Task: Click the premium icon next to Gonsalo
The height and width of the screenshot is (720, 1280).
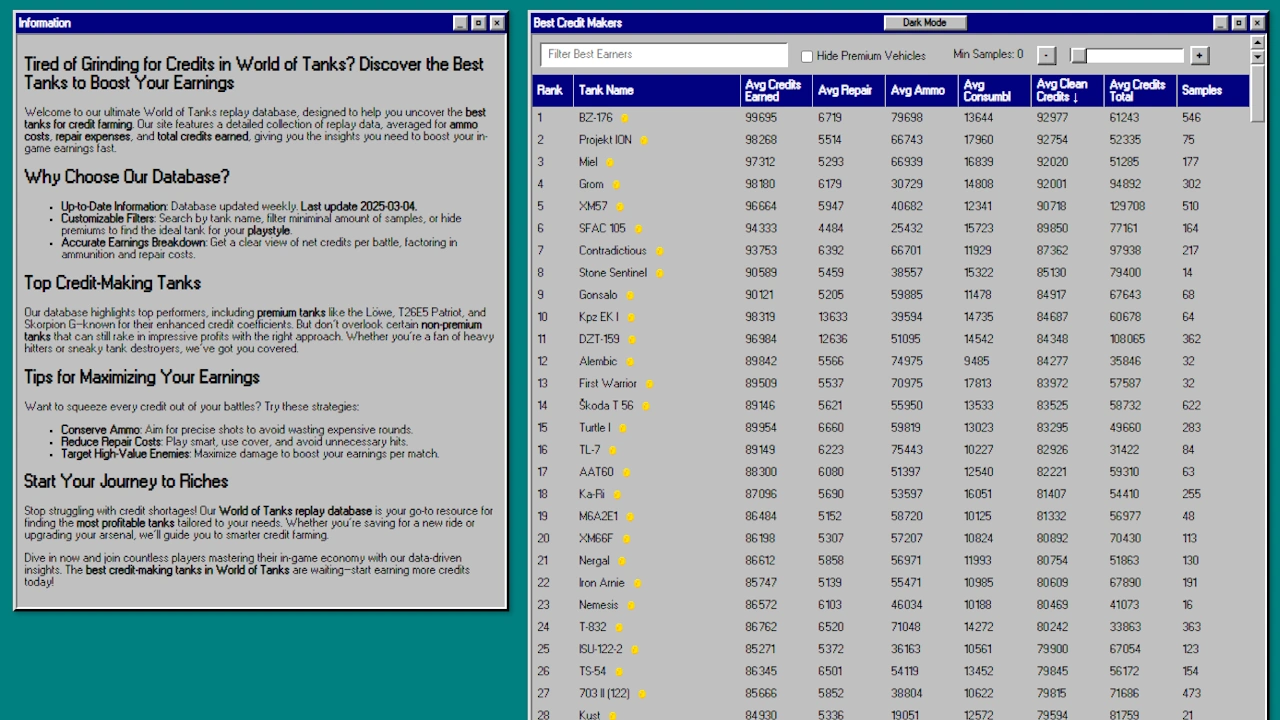Action: tap(629, 295)
